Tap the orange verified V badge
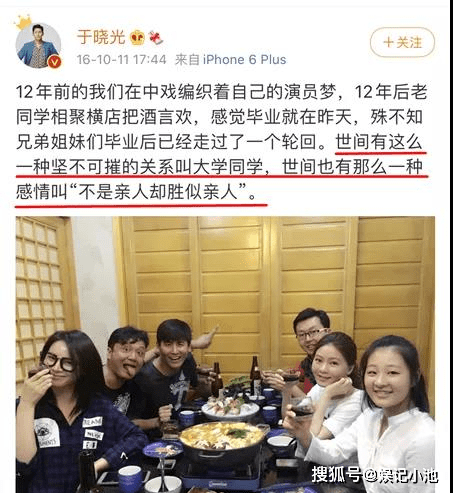Viewport: 453px width, 493px height. [55, 62]
